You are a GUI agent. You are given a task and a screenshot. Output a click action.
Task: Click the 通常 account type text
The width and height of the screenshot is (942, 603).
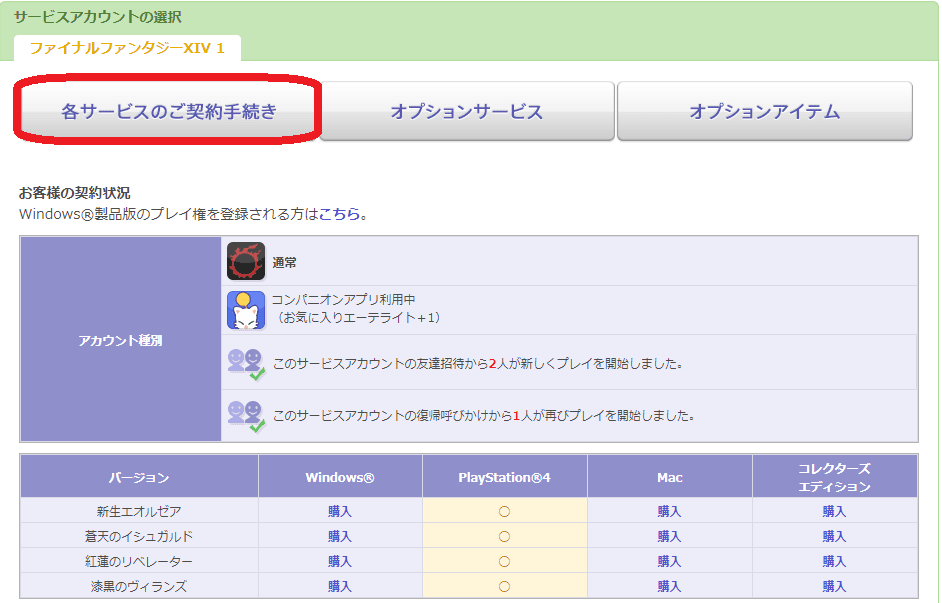(x=284, y=262)
